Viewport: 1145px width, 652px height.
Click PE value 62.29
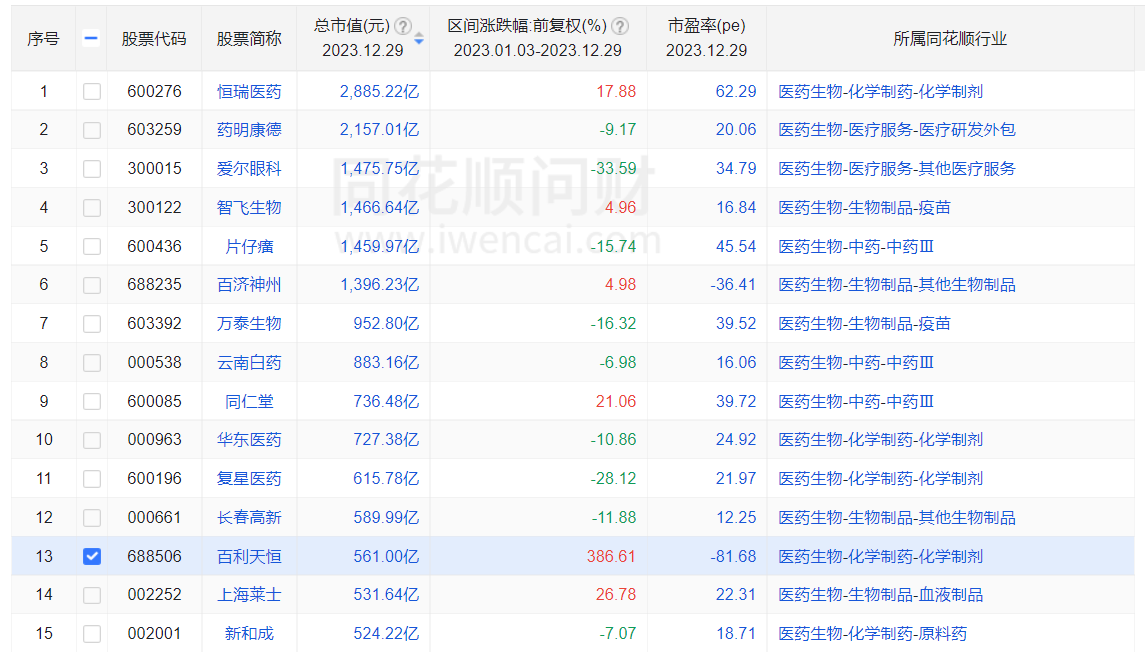click(736, 91)
